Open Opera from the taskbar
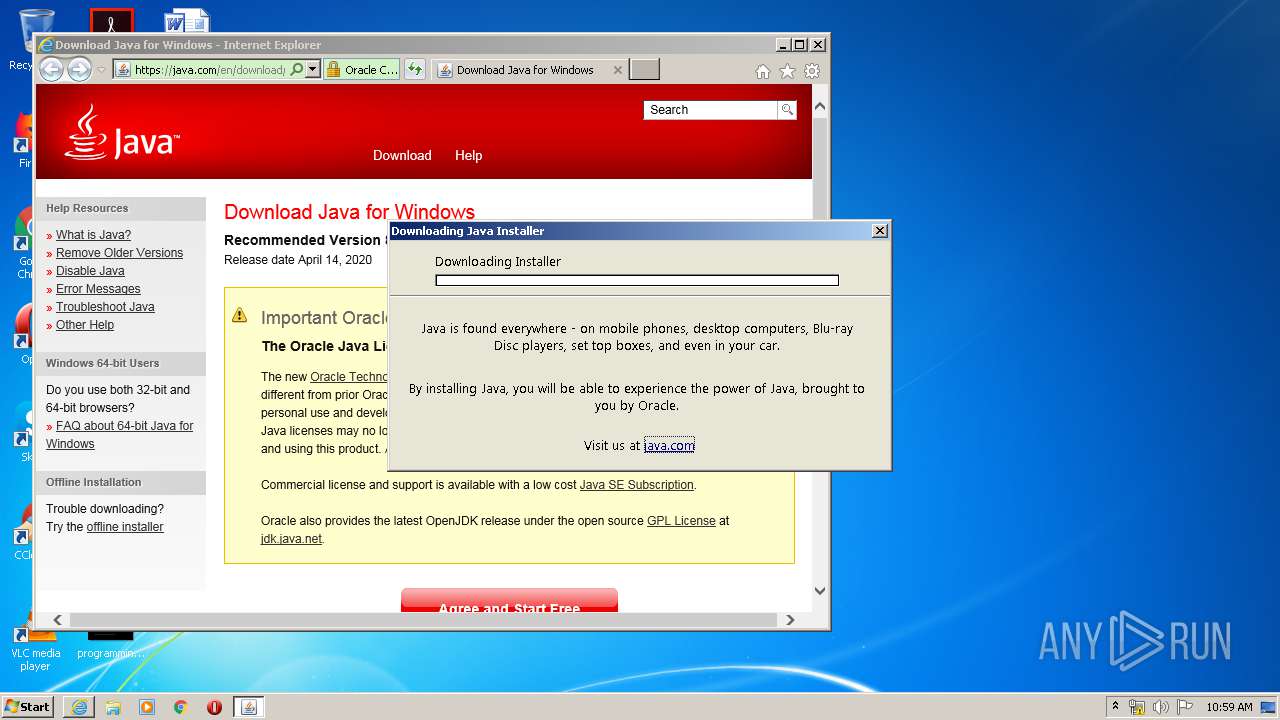1280x720 pixels. 214,707
